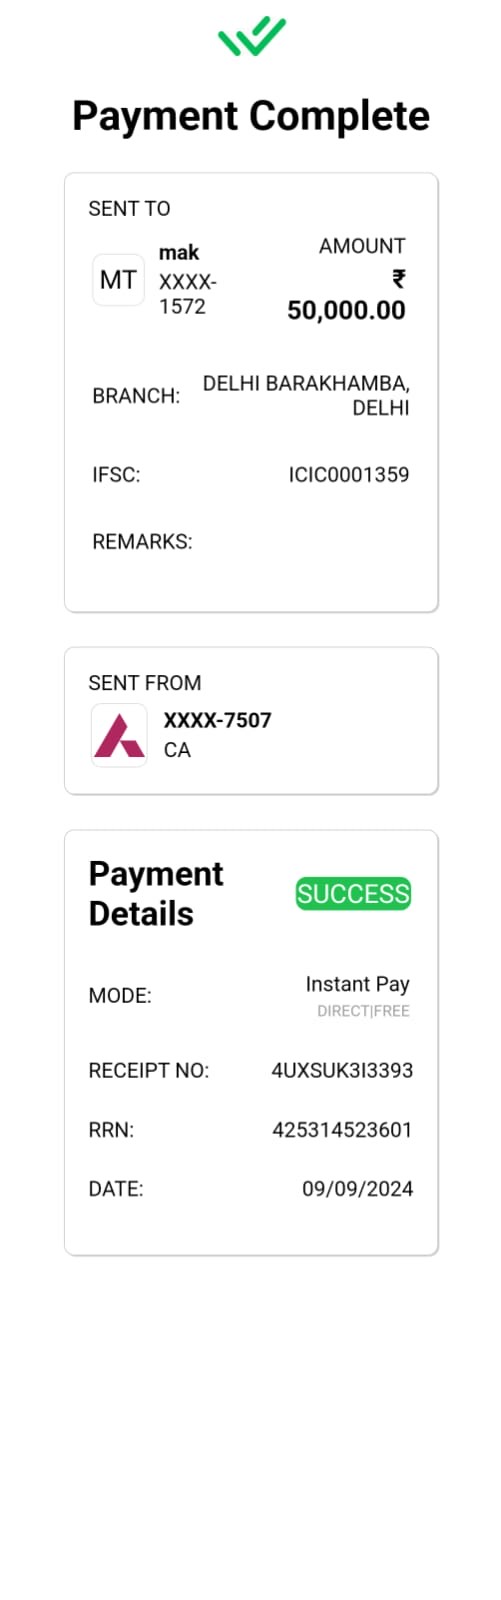This screenshot has width=501, height=1600.
Task: Click the Payment Complete heading
Action: pos(251,117)
